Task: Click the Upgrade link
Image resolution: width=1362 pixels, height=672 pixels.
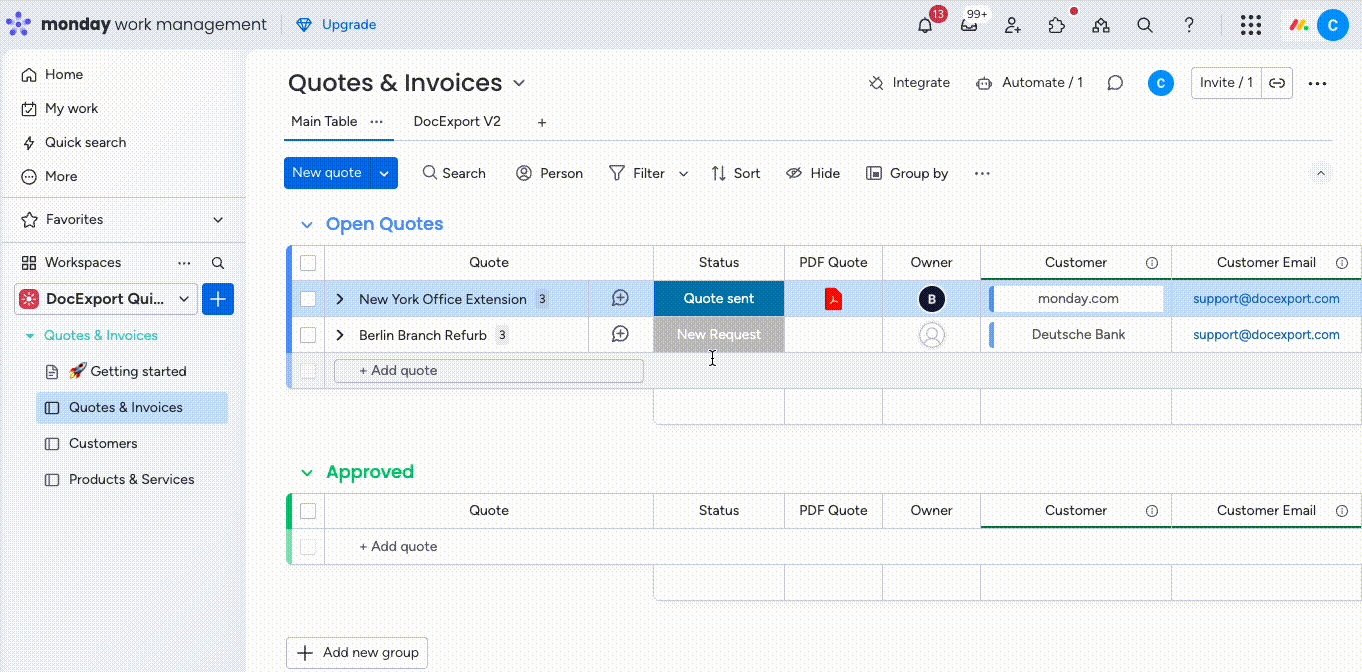Action: tap(337, 25)
